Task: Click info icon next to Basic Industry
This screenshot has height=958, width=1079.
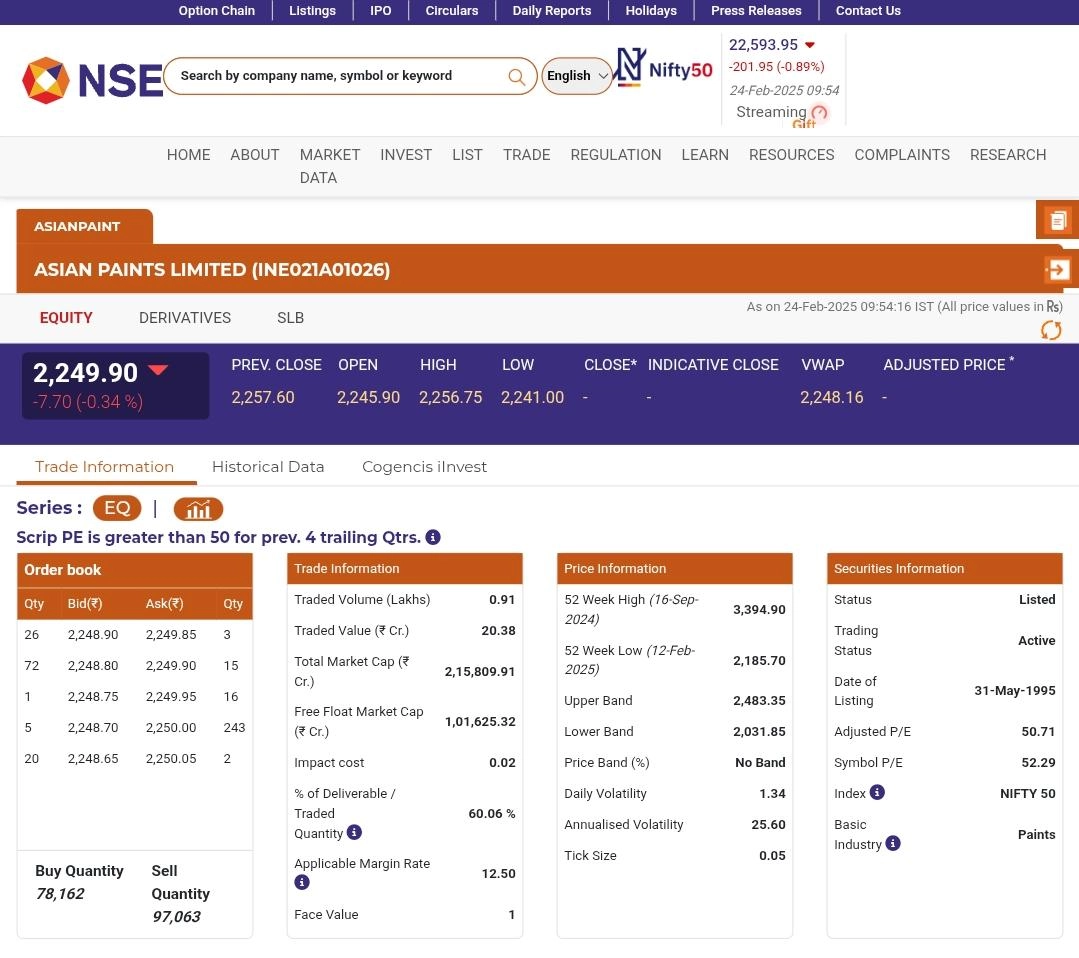Action: [x=893, y=843]
